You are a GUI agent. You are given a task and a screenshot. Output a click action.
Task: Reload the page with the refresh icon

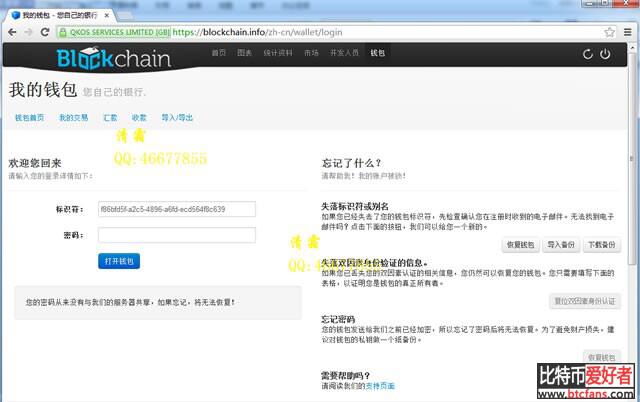tap(45, 32)
